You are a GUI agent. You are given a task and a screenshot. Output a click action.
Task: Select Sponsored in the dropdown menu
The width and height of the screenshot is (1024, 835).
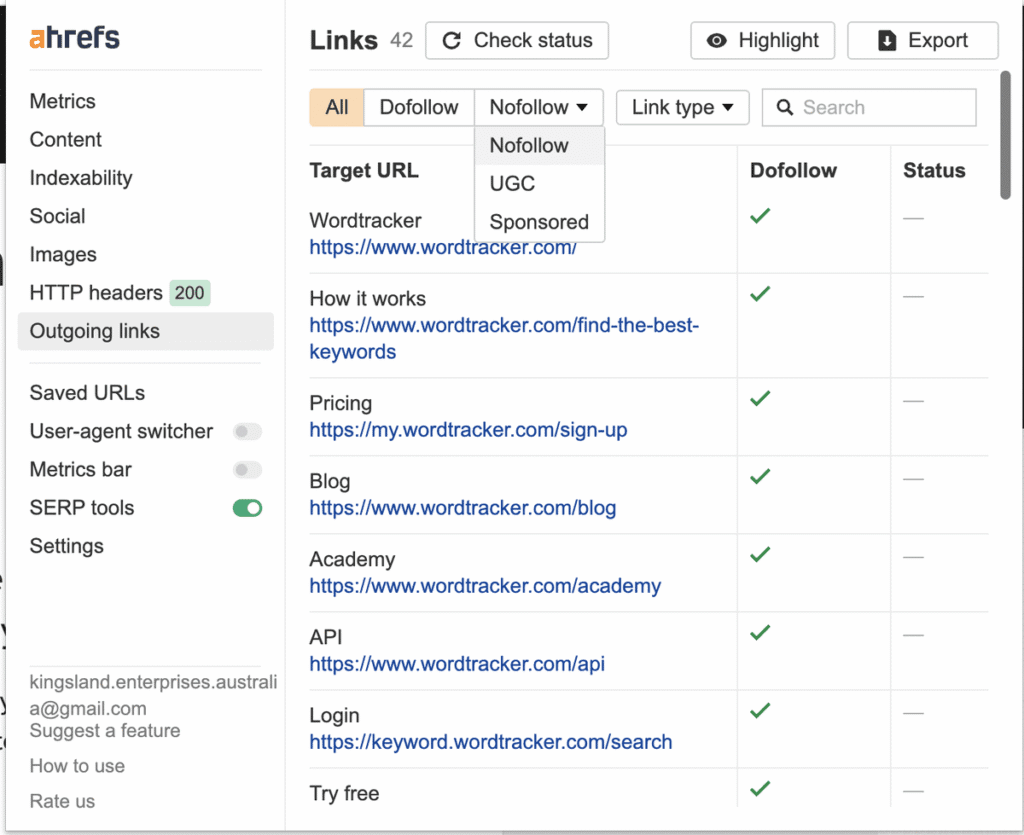(x=539, y=222)
